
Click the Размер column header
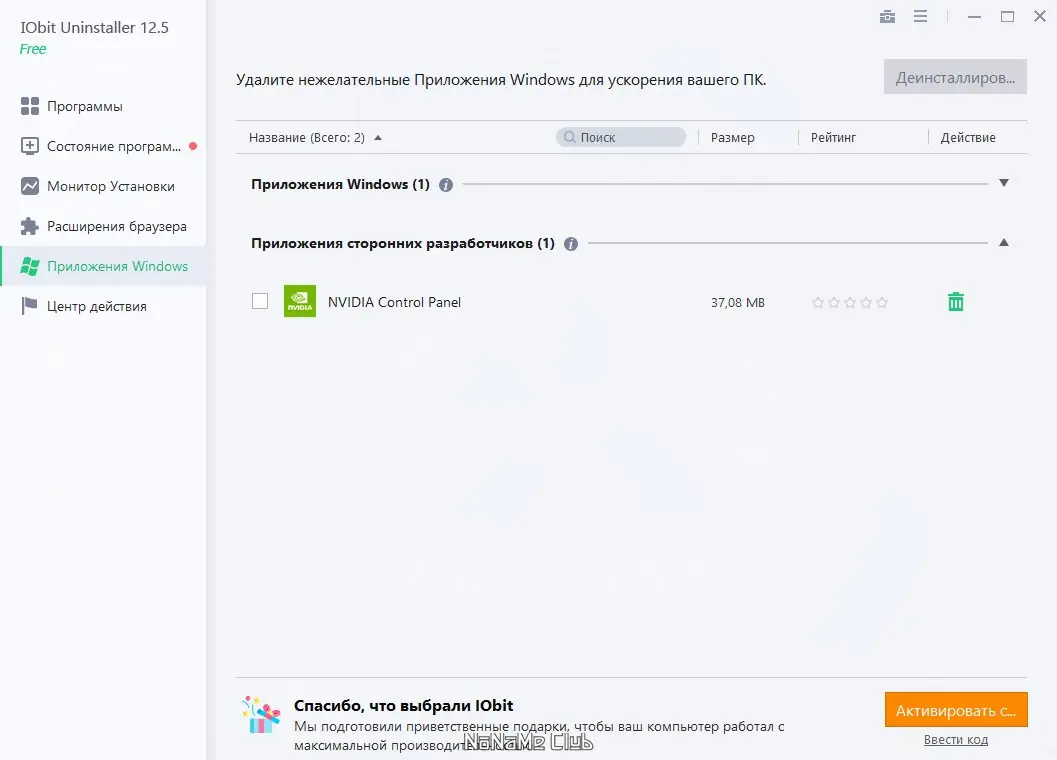coord(733,138)
